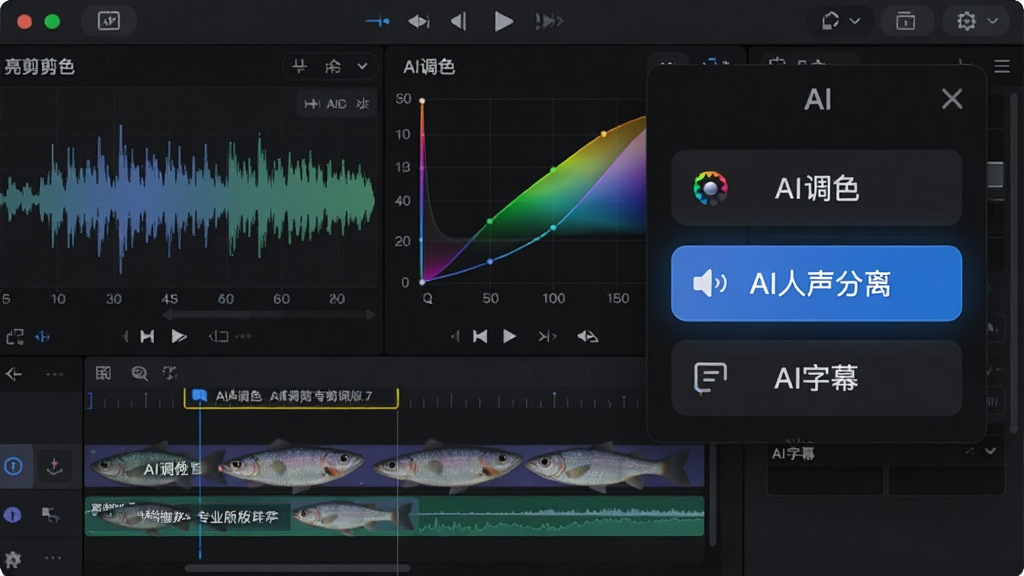The height and width of the screenshot is (576, 1024).
Task: Click the AID button above the waveform
Action: [336, 104]
